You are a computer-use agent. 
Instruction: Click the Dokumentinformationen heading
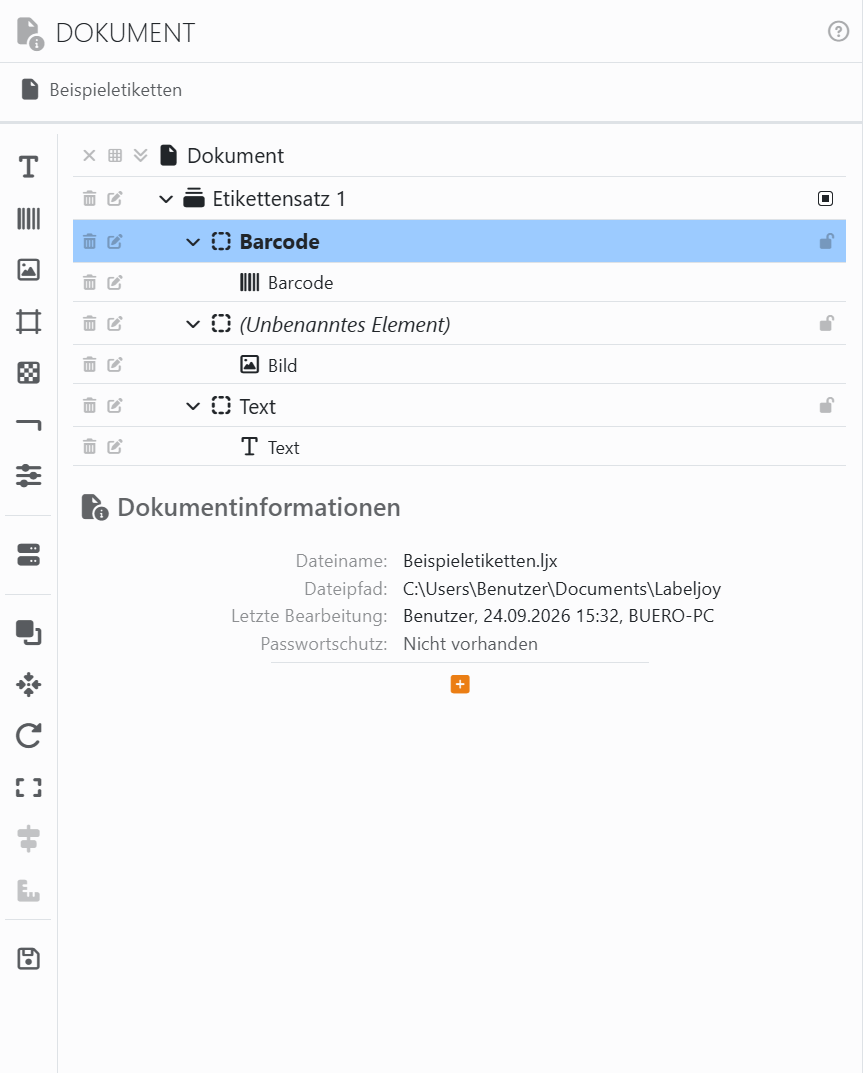[259, 507]
